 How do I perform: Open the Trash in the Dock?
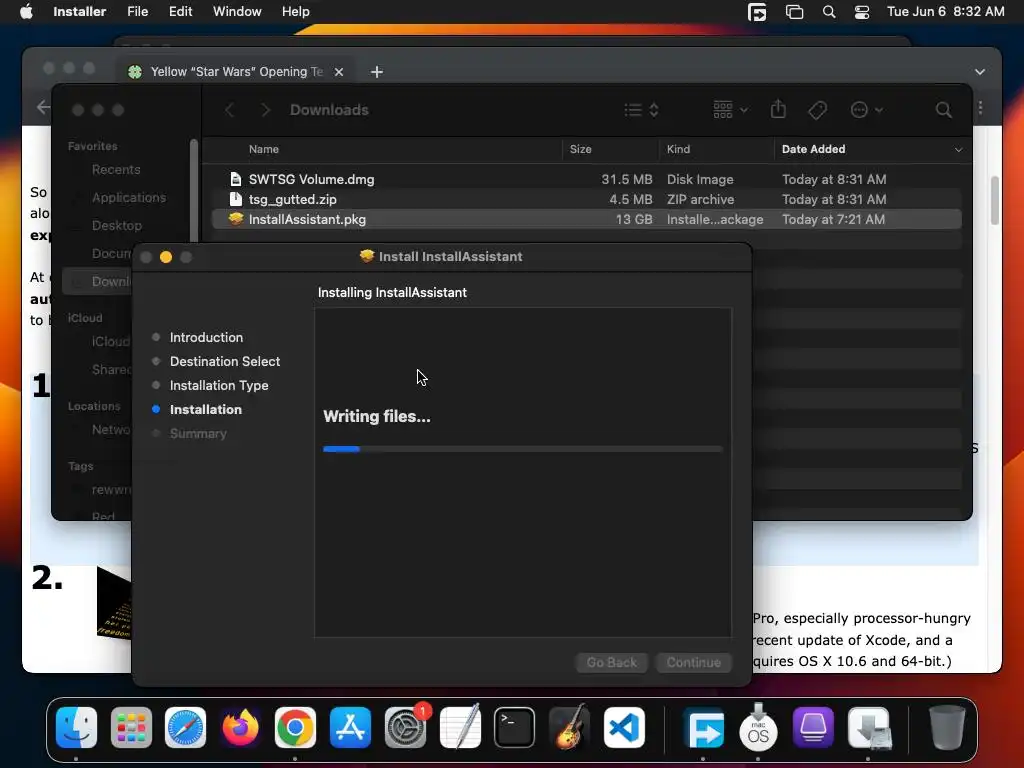tap(947, 728)
